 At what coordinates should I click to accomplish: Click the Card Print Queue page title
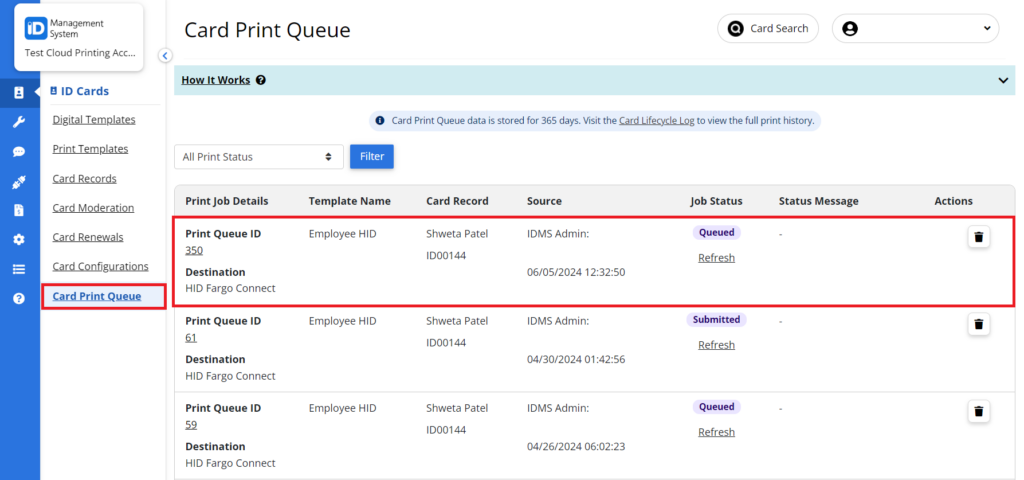click(x=267, y=30)
